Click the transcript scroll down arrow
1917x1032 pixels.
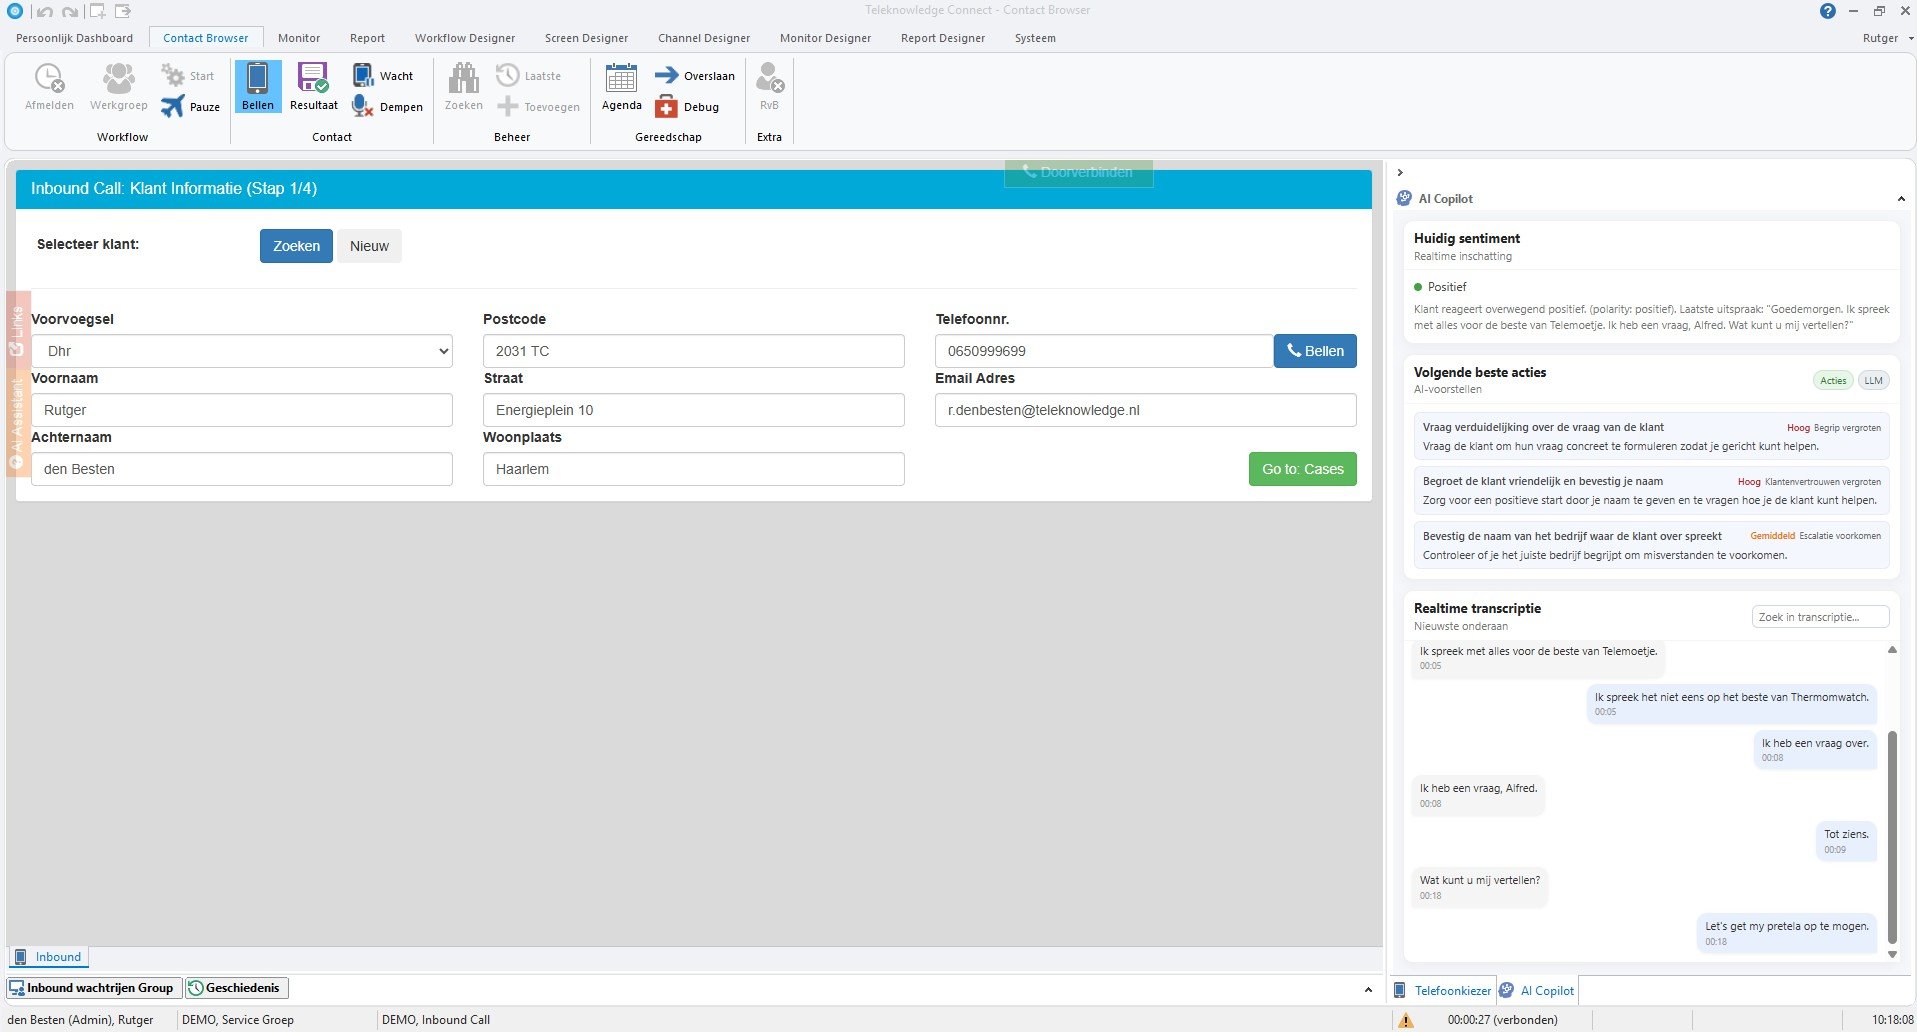pos(1892,954)
